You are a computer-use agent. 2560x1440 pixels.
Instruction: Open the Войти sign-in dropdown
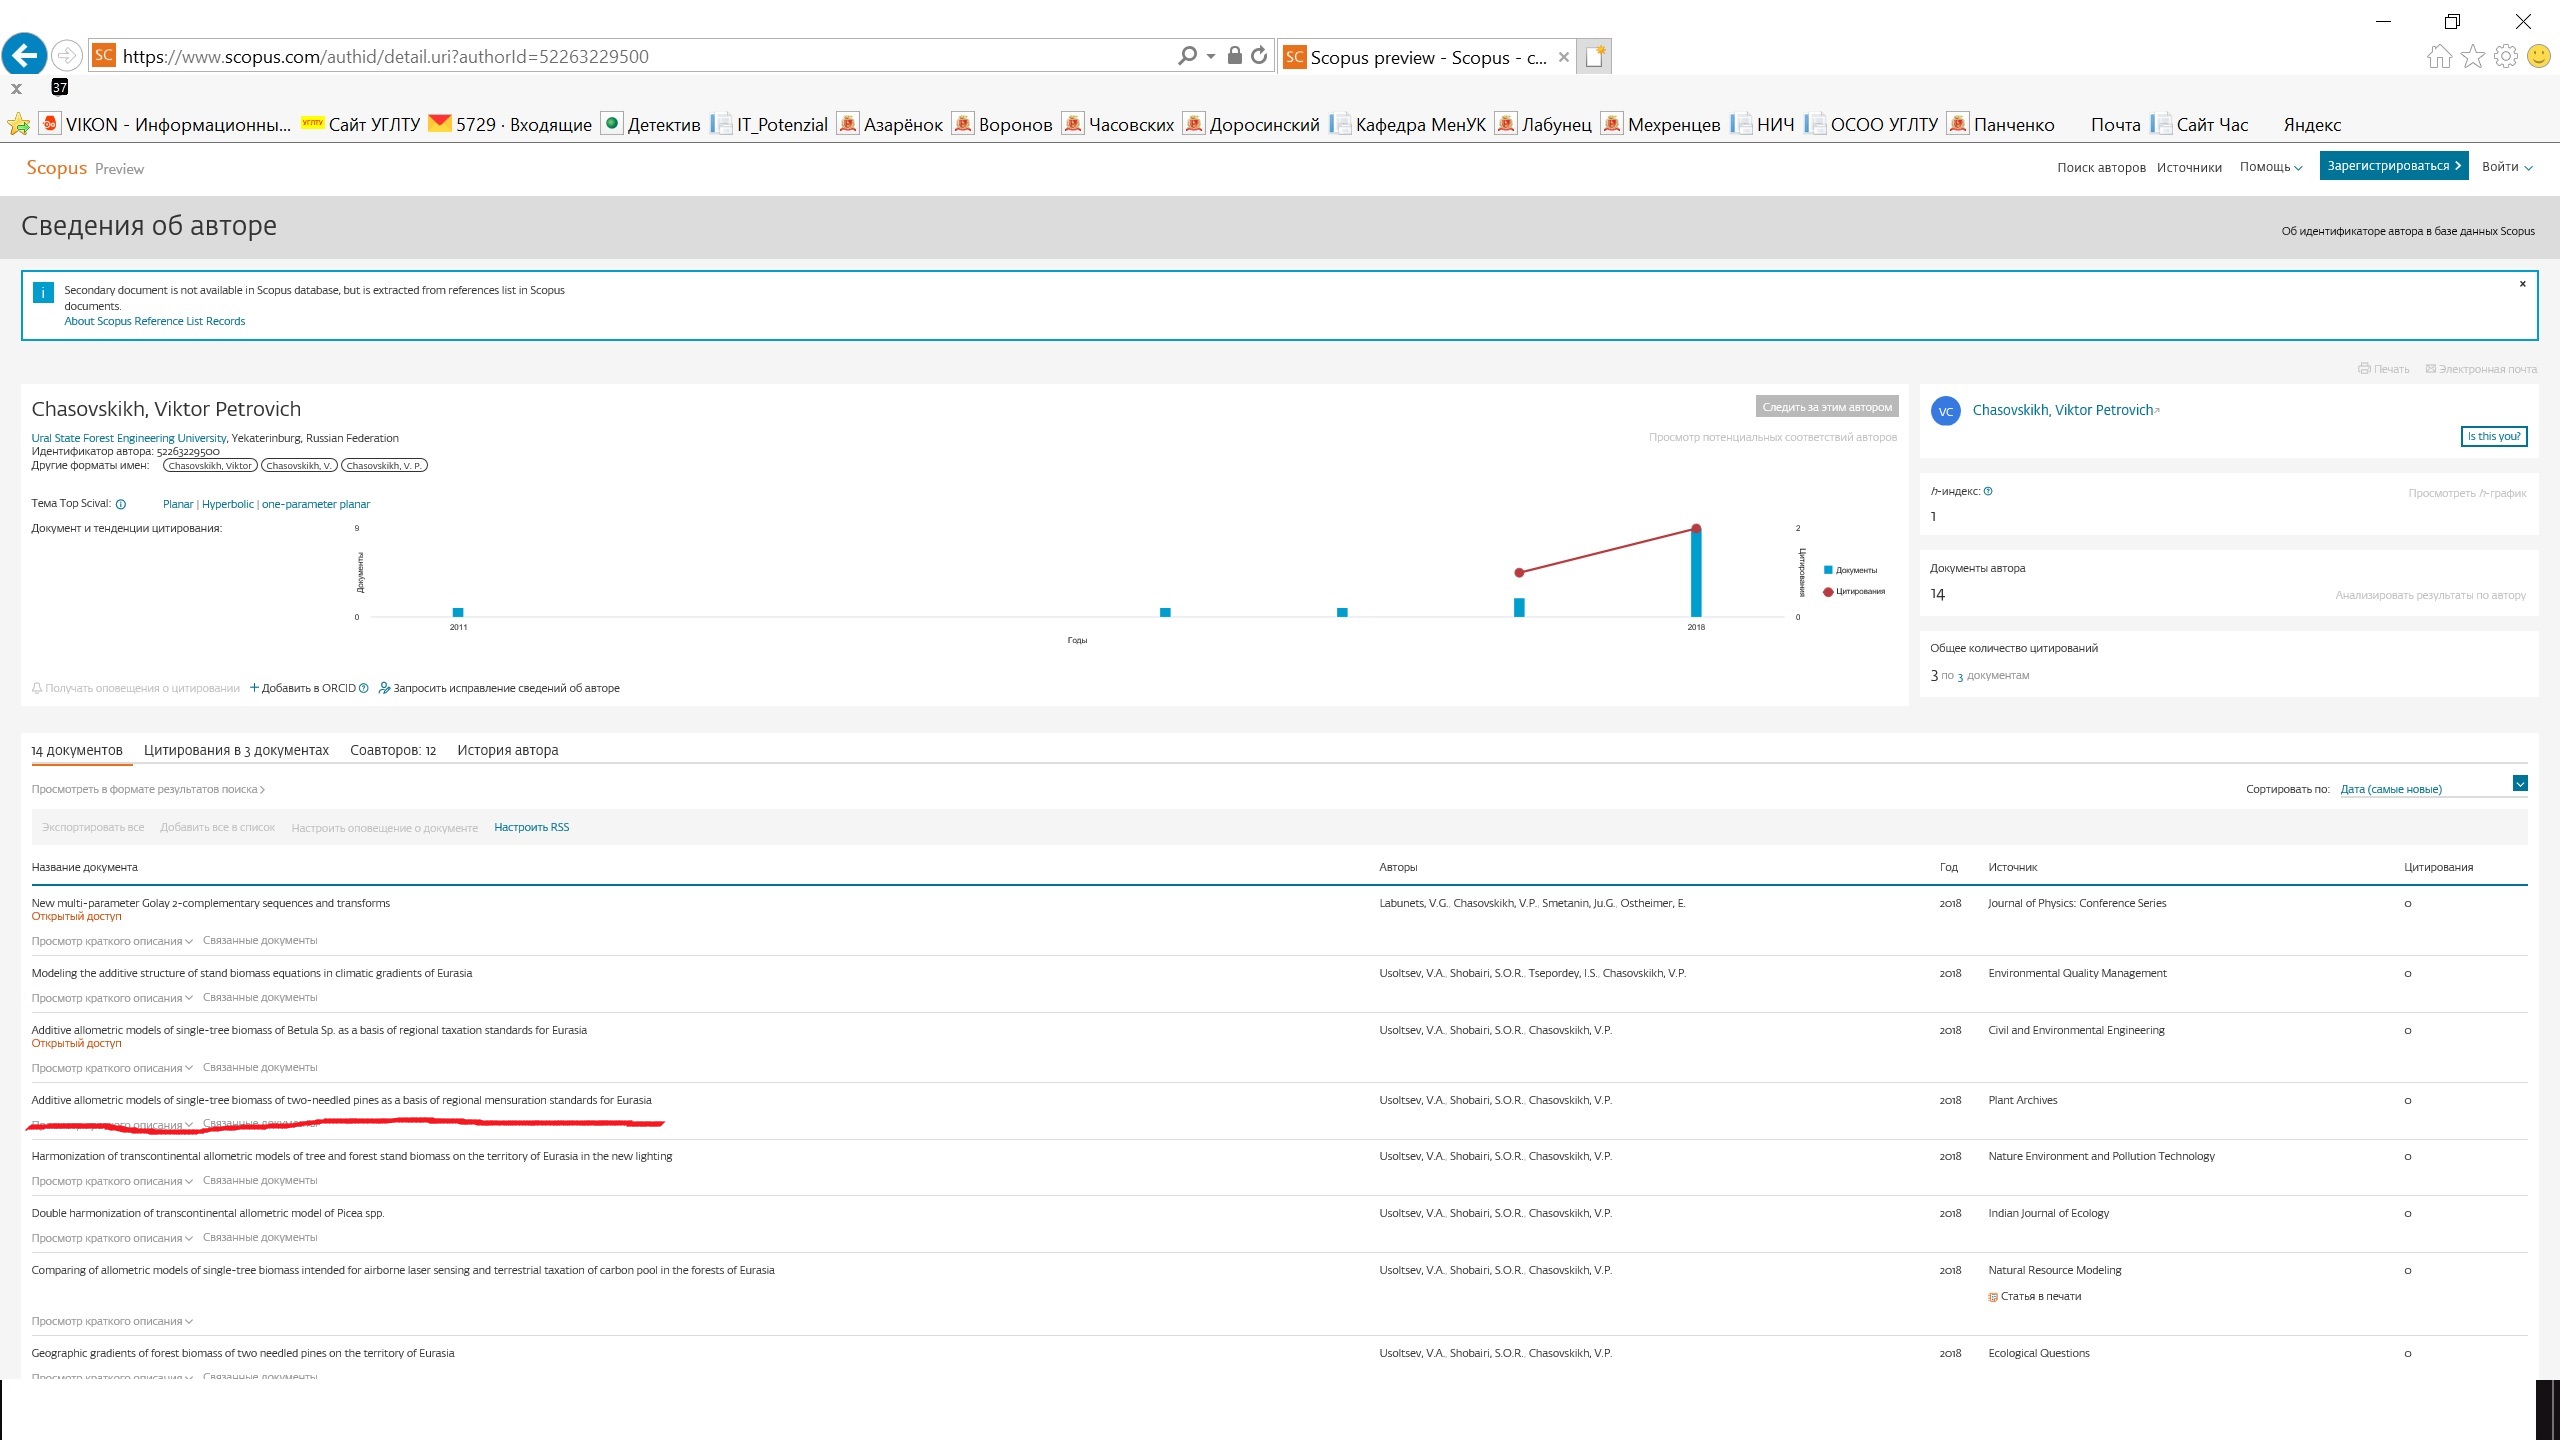2506,167
